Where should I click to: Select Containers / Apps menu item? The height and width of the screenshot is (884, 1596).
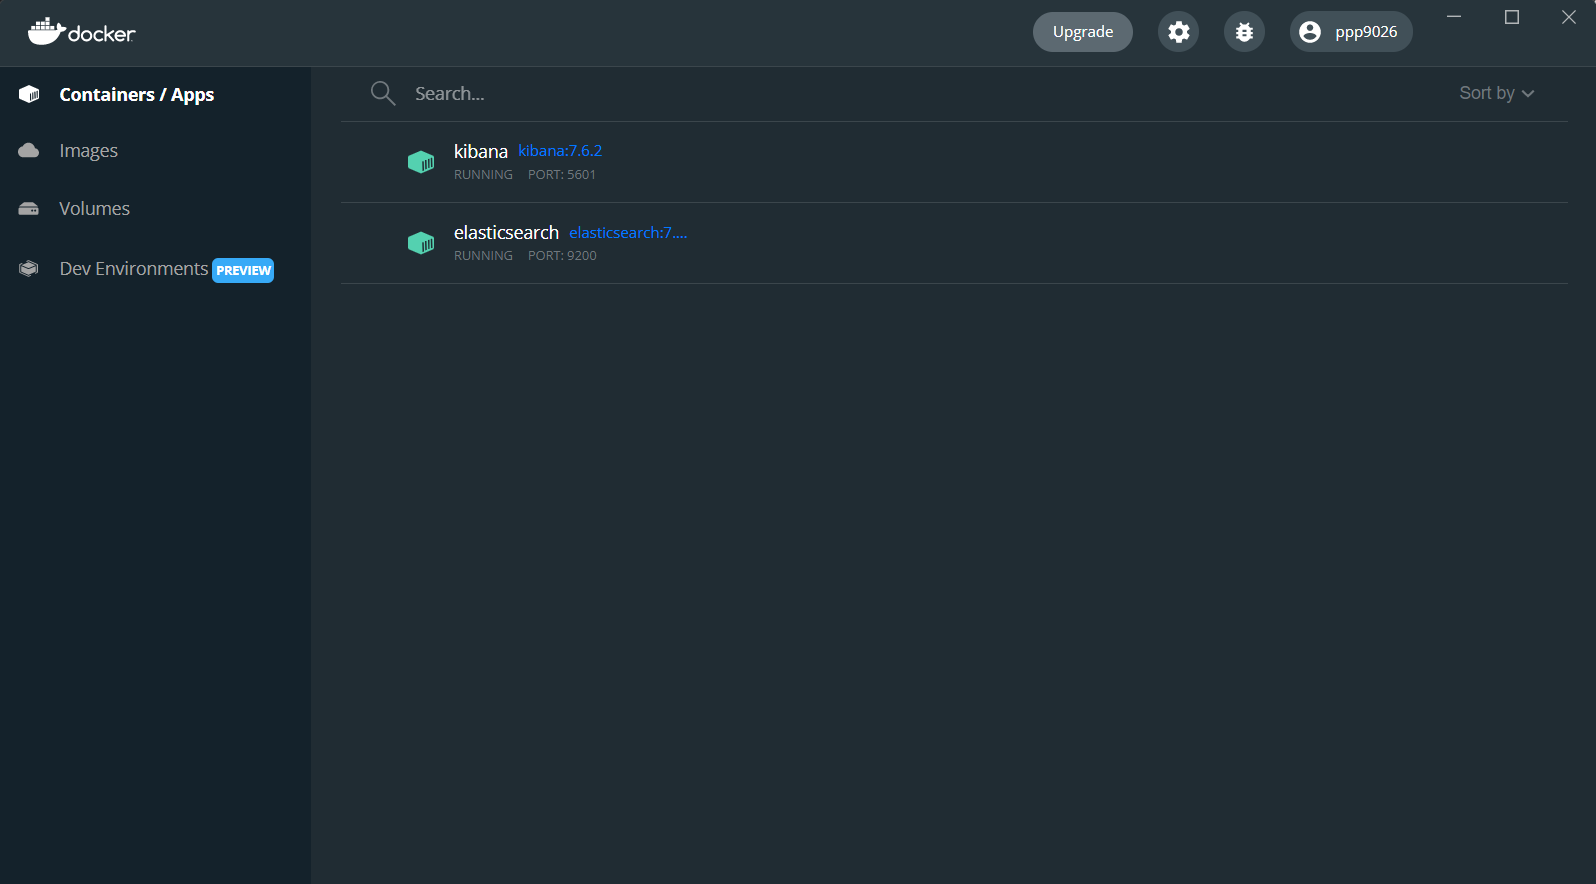tap(137, 94)
